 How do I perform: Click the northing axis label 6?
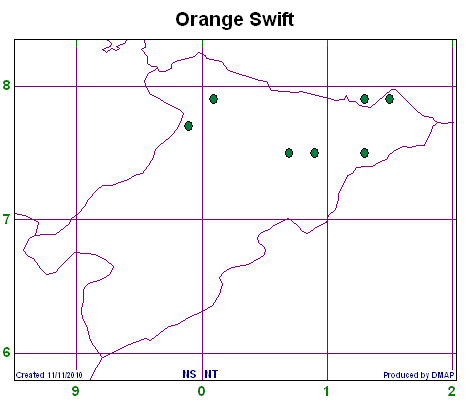click(6, 352)
